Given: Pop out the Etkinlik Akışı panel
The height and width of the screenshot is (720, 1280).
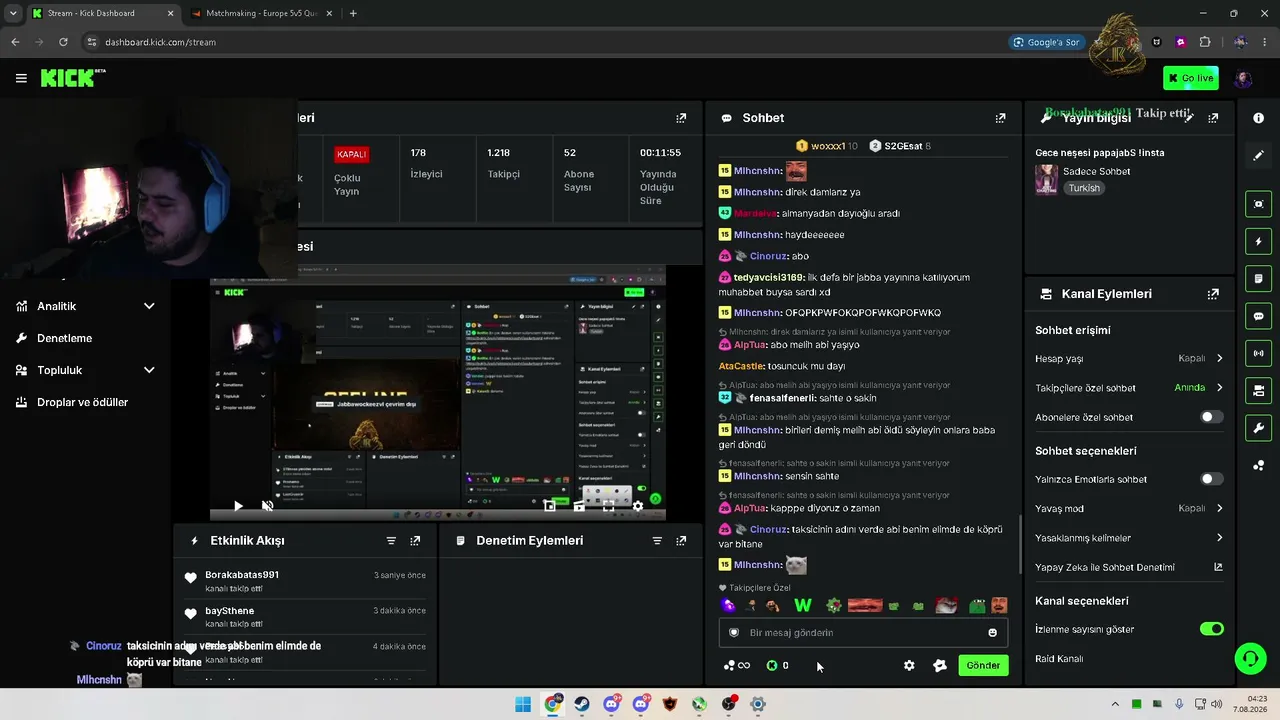Looking at the screenshot, I should [x=415, y=541].
